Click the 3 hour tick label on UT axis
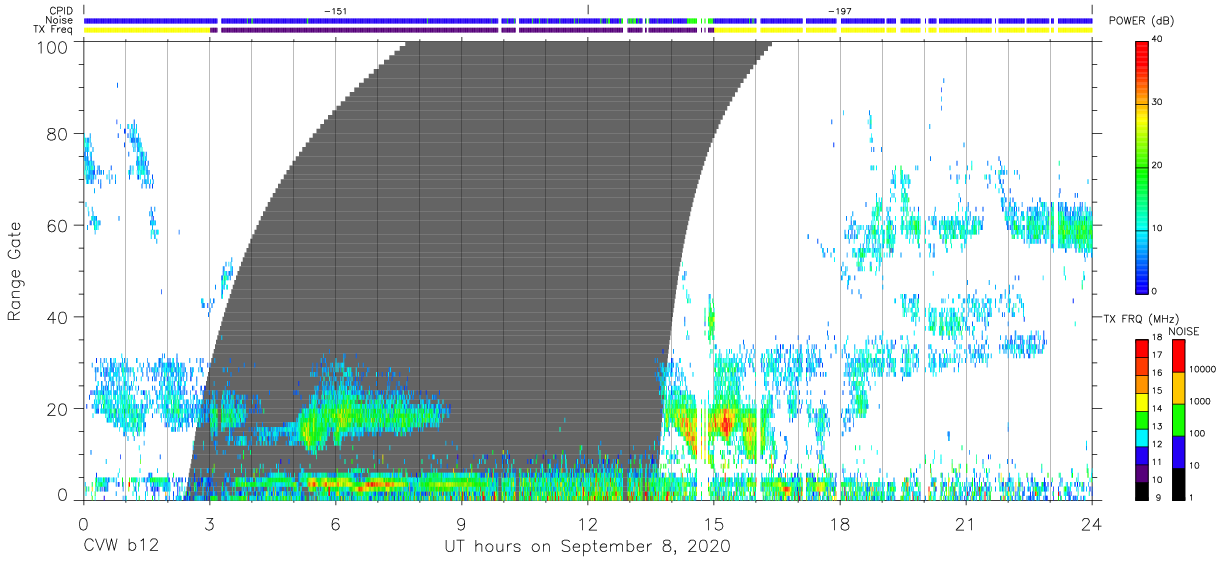This screenshot has height=567, width=1228. pyautogui.click(x=209, y=524)
